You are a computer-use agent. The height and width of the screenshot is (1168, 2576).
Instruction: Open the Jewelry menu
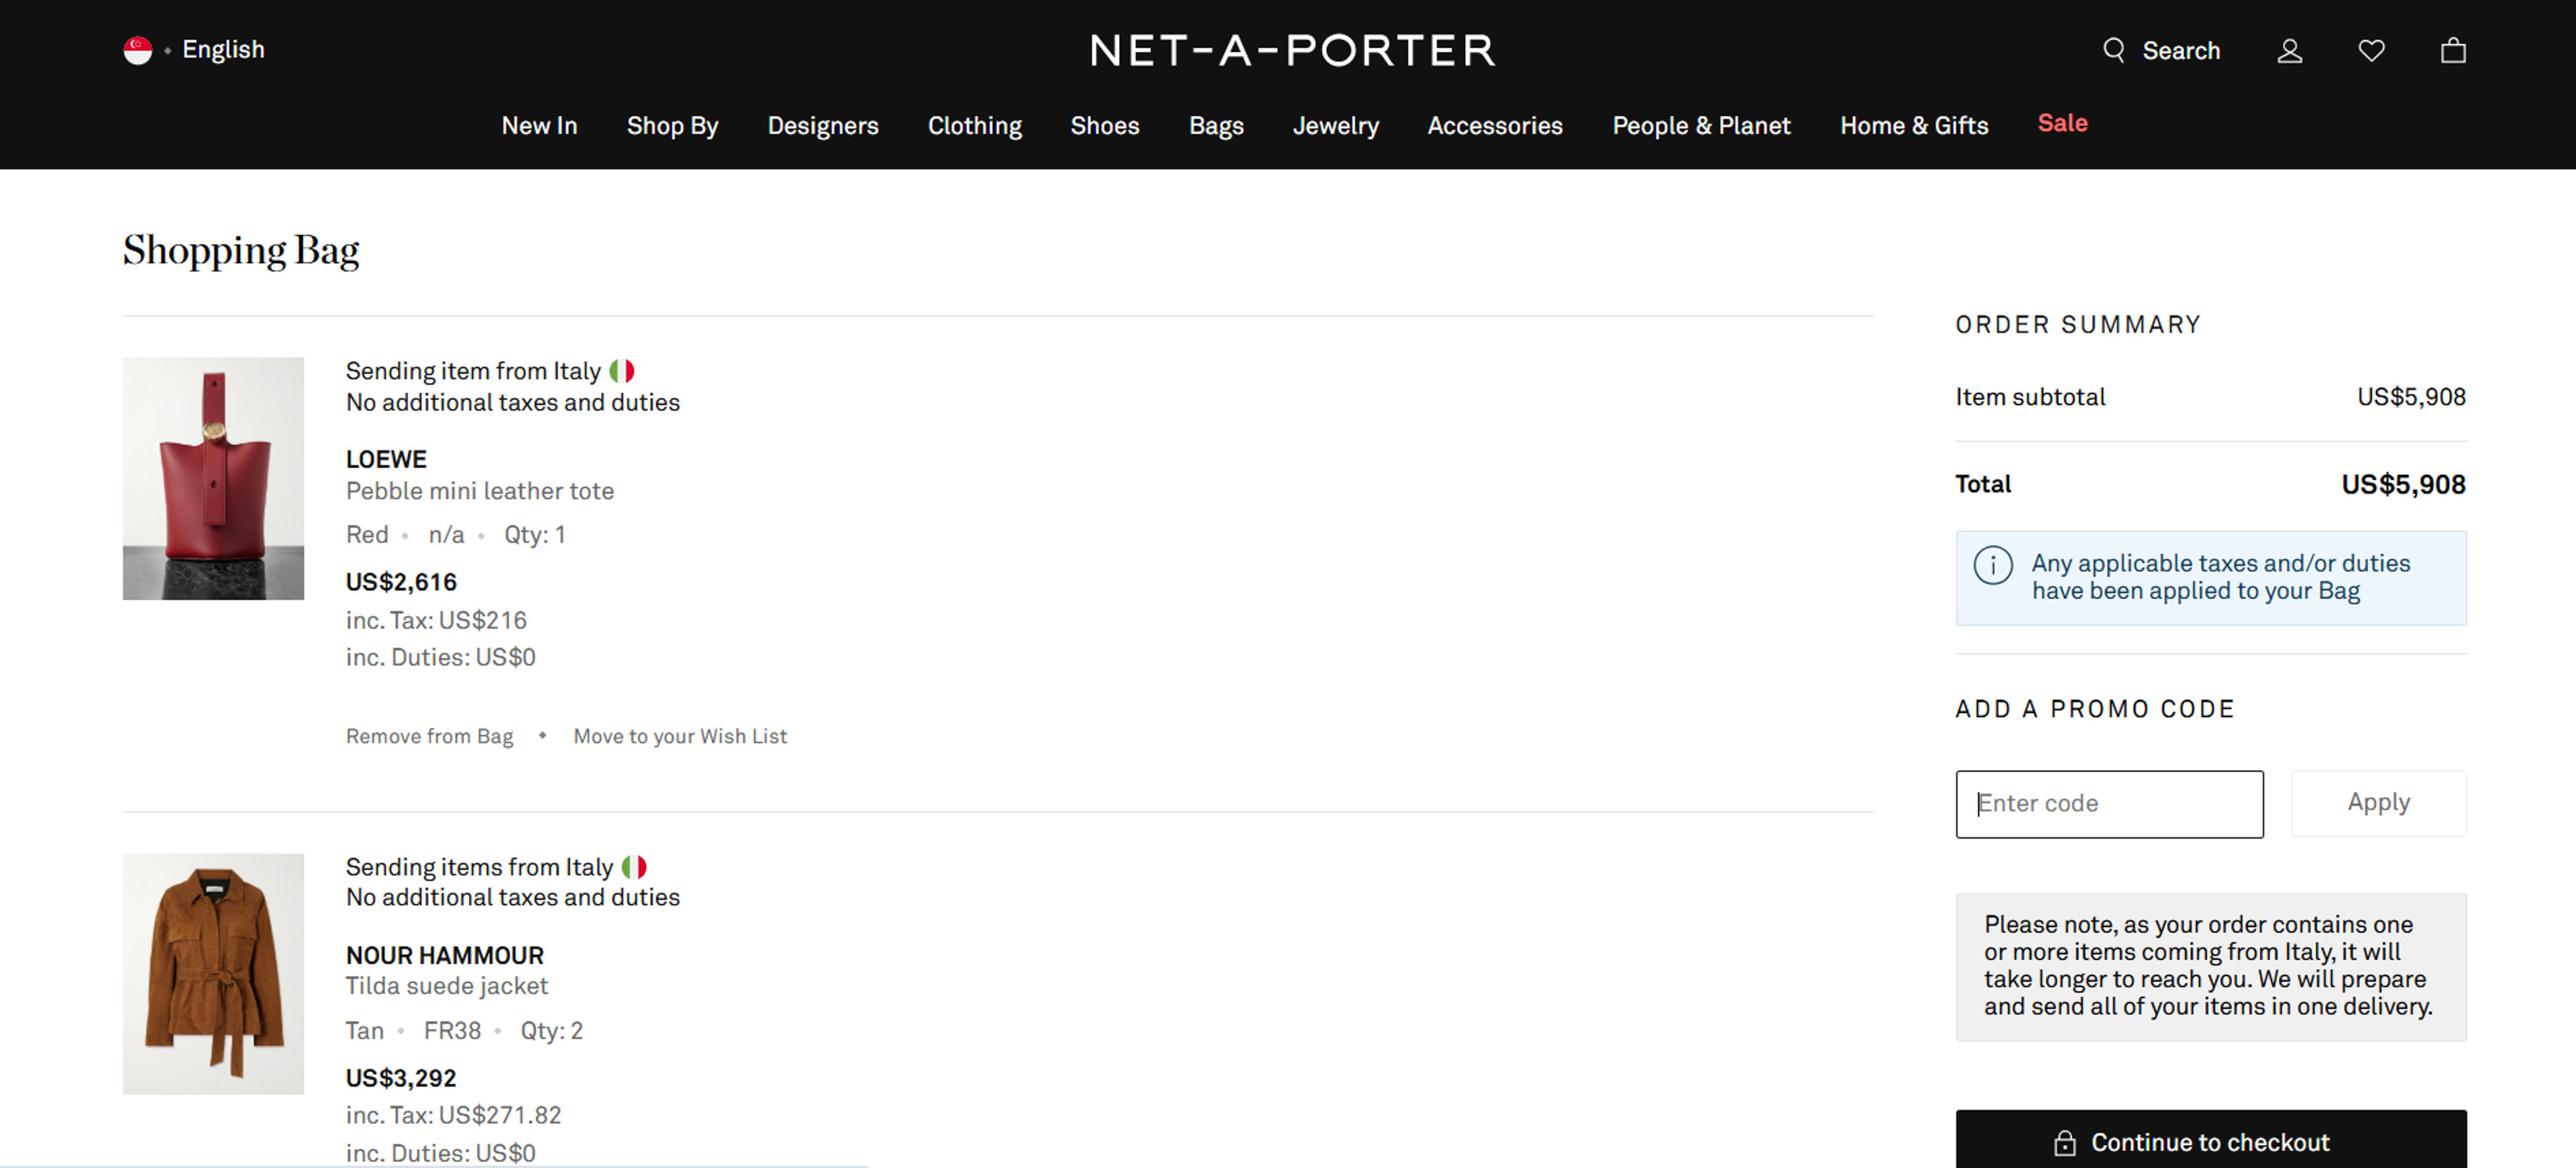coord(1335,125)
